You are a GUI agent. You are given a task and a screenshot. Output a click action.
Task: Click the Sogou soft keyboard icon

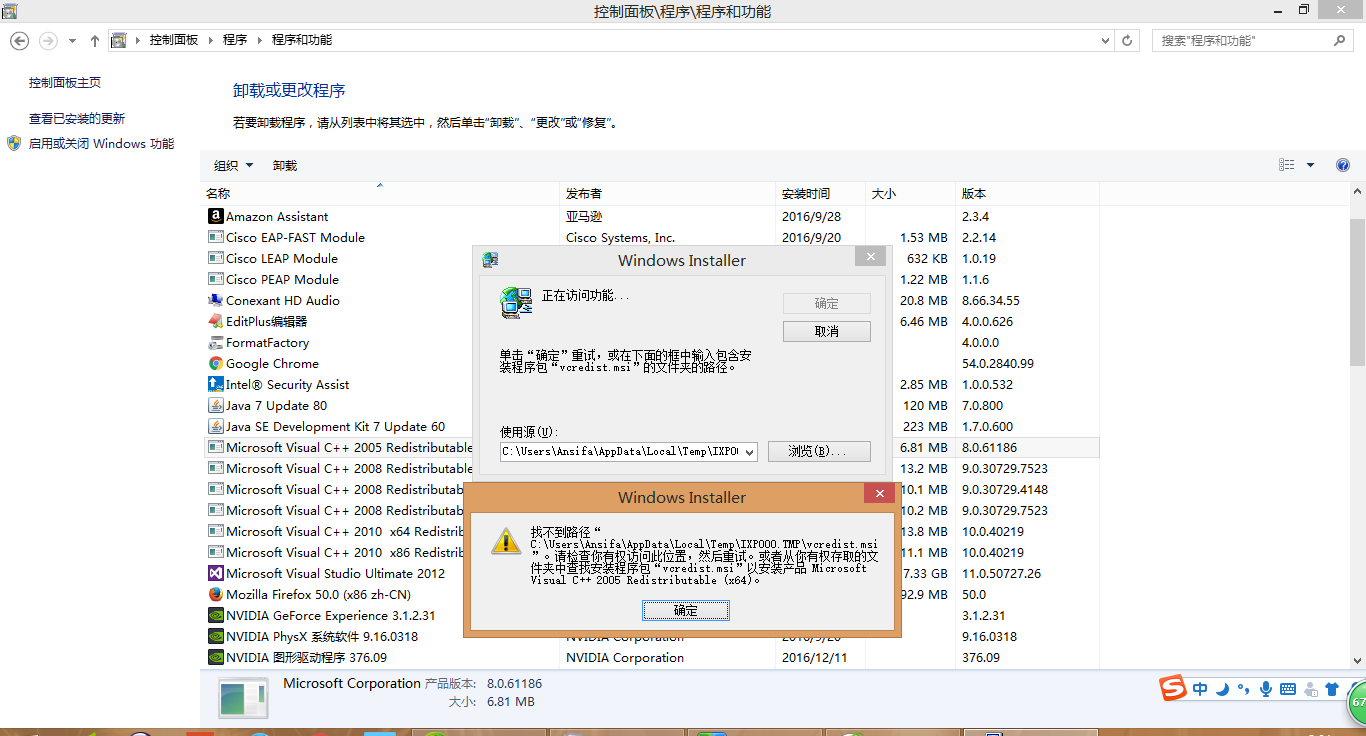coord(1287,689)
